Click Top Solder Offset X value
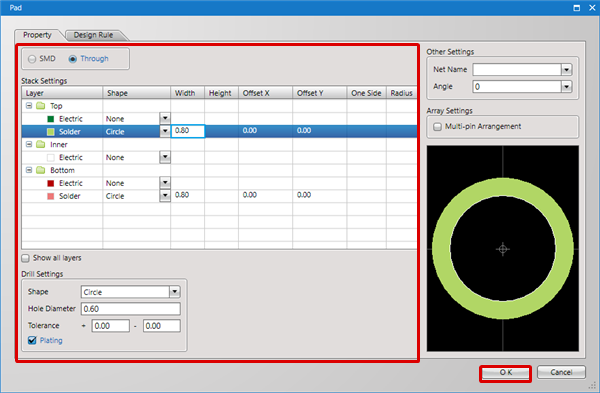This screenshot has height=393, width=600. click(x=249, y=130)
